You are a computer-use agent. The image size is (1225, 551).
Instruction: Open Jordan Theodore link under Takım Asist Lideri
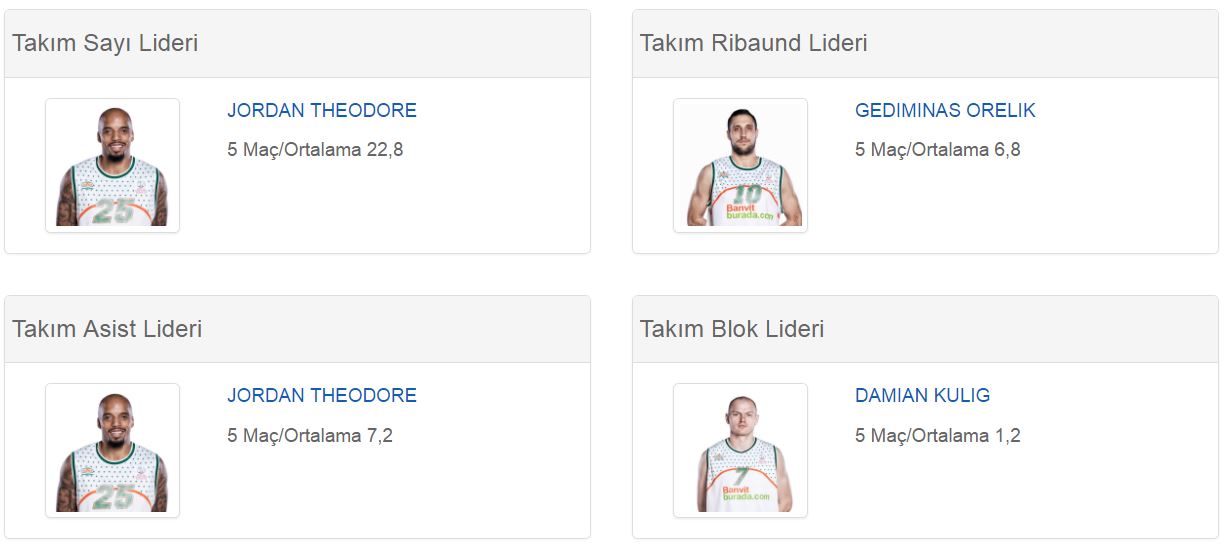coord(321,396)
